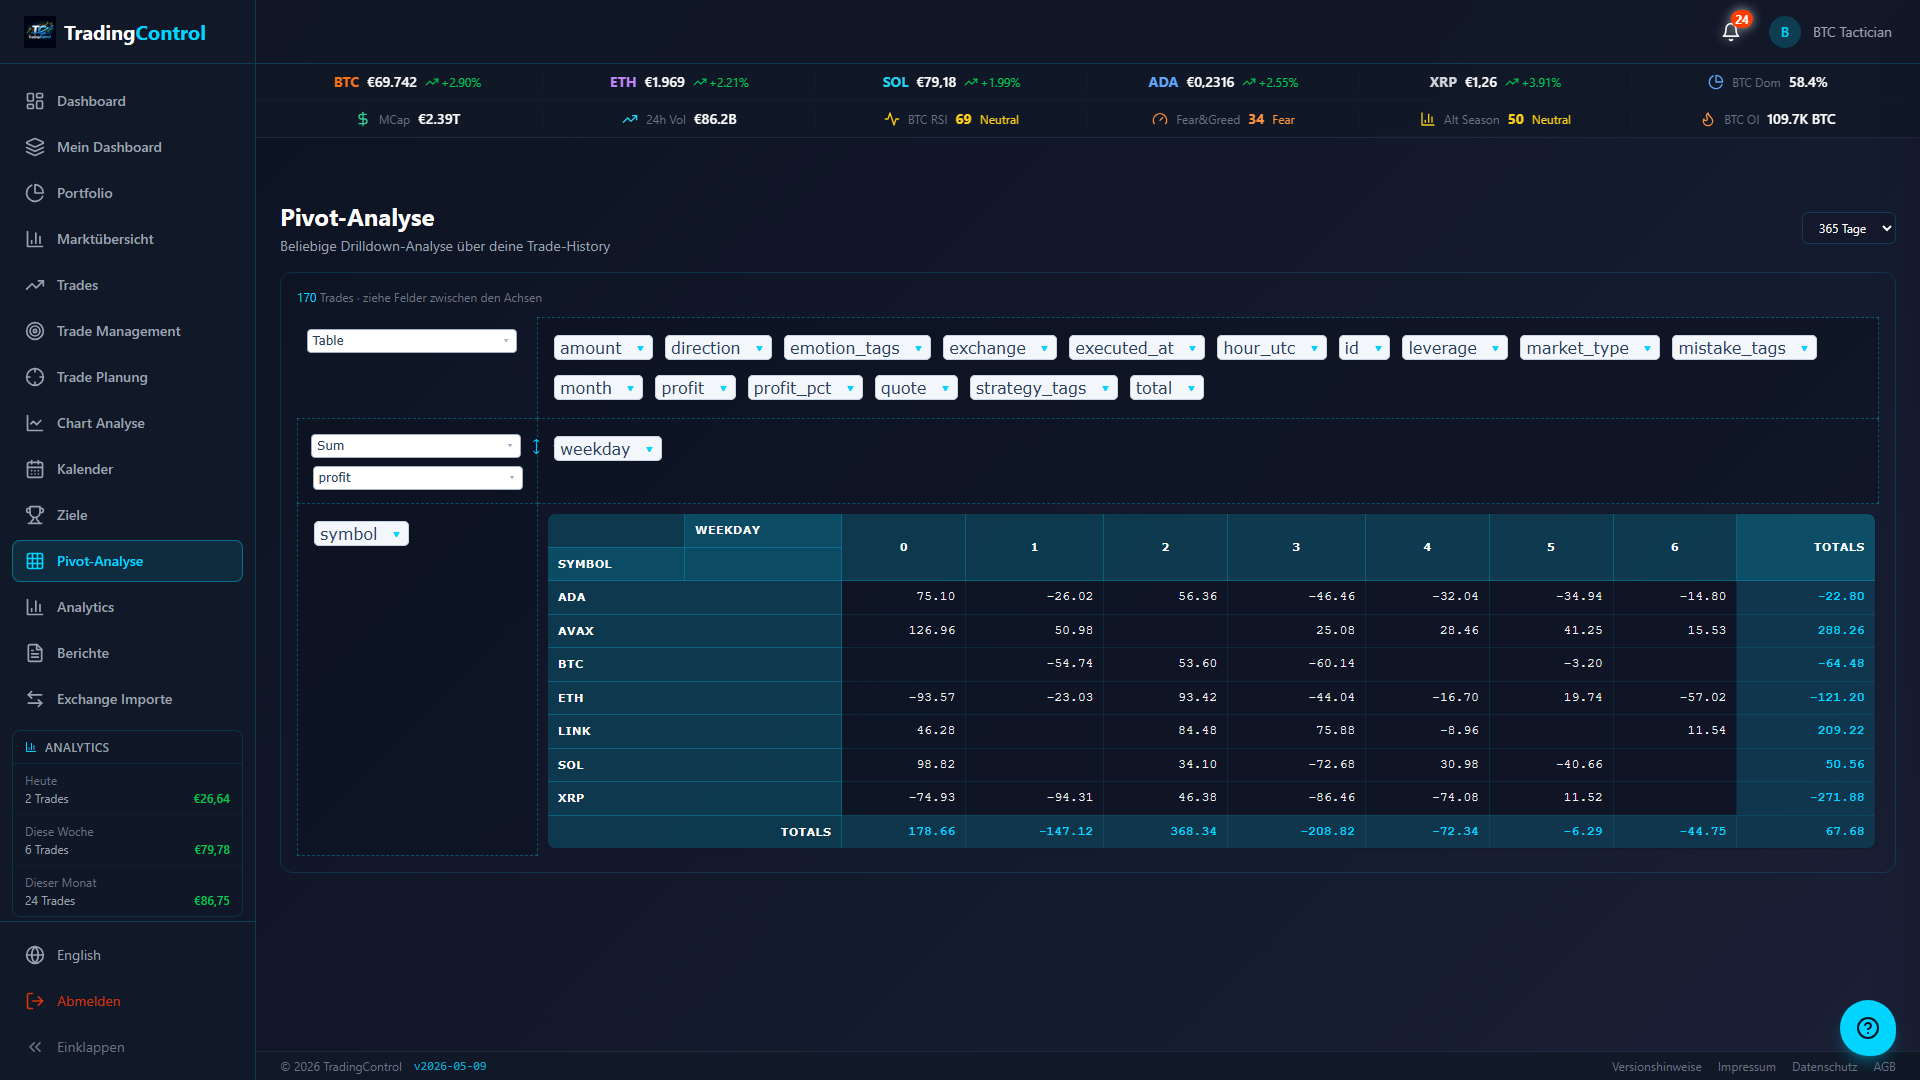This screenshot has width=1920, height=1080.
Task: Click the Berichte document icon
Action: pyautogui.click(x=35, y=653)
